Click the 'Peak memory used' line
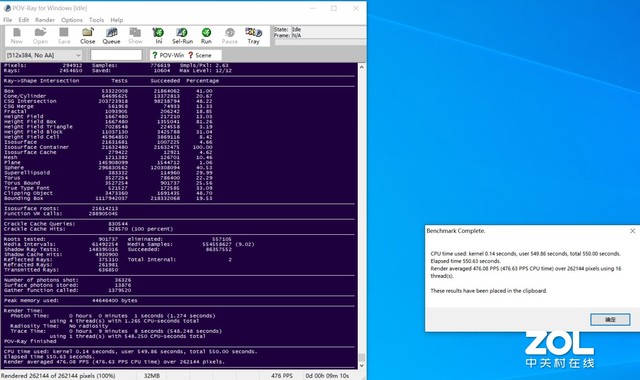This screenshot has height=380, width=640. point(71,300)
